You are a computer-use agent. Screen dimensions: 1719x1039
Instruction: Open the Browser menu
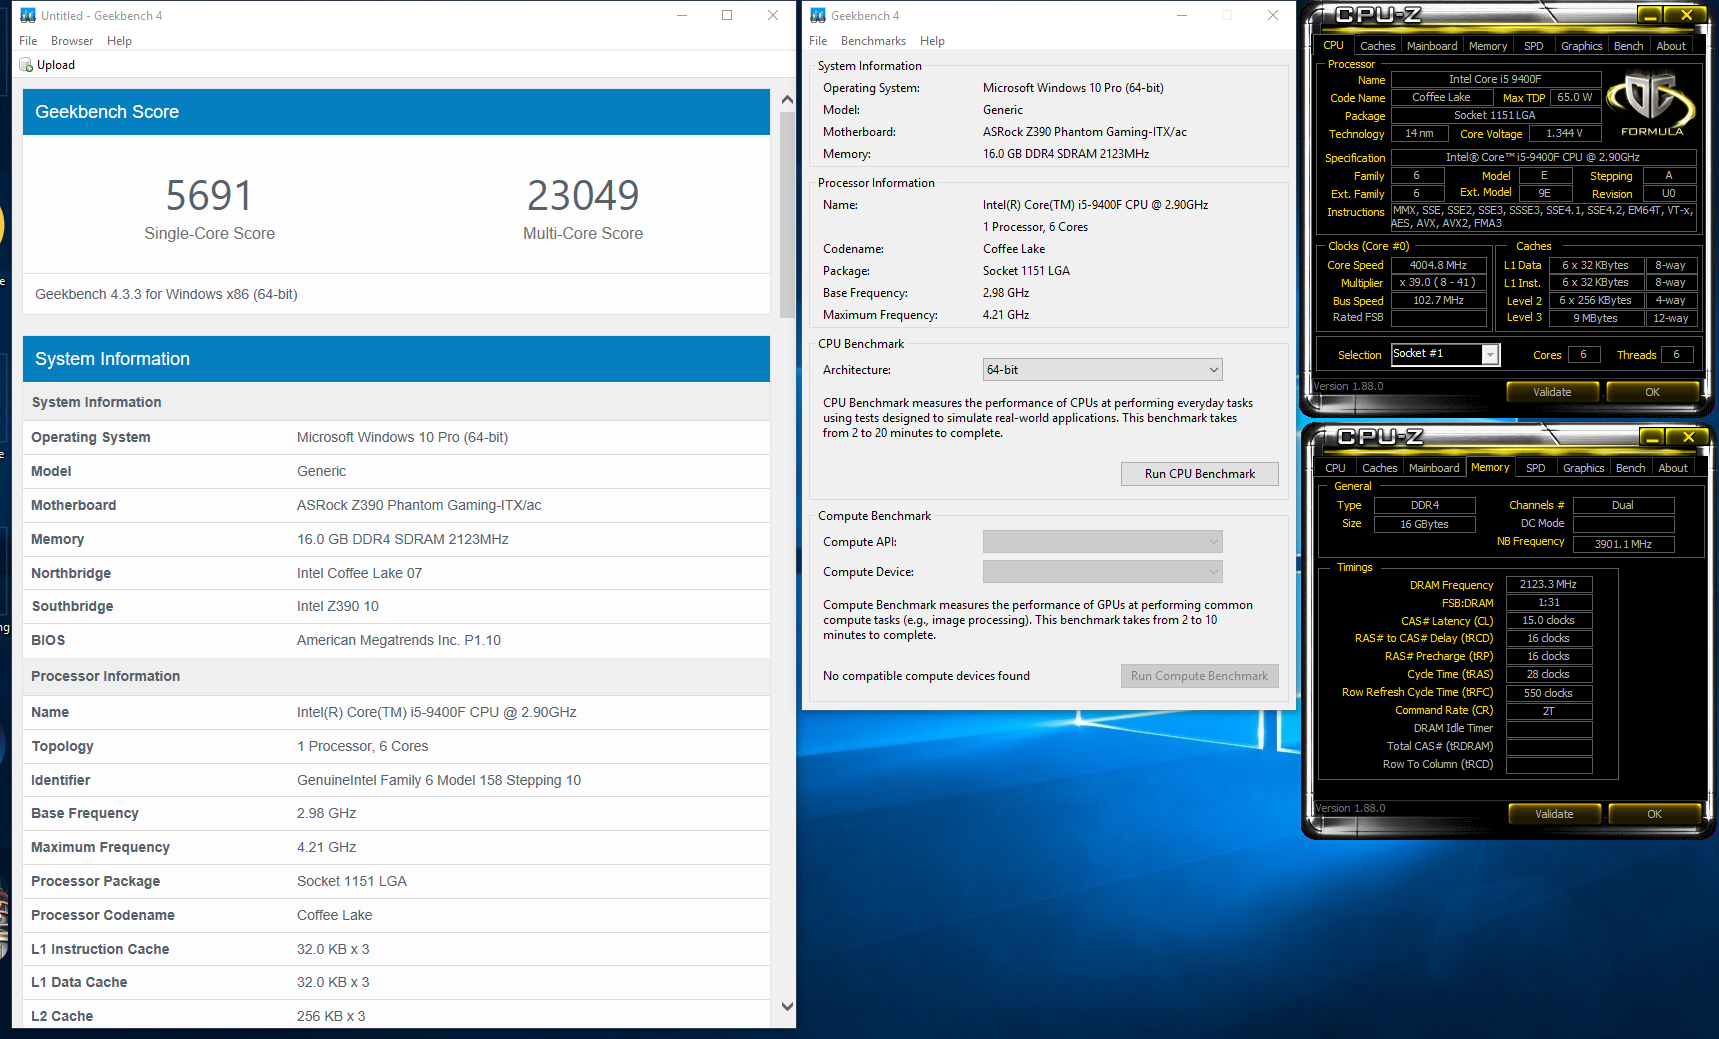(72, 41)
